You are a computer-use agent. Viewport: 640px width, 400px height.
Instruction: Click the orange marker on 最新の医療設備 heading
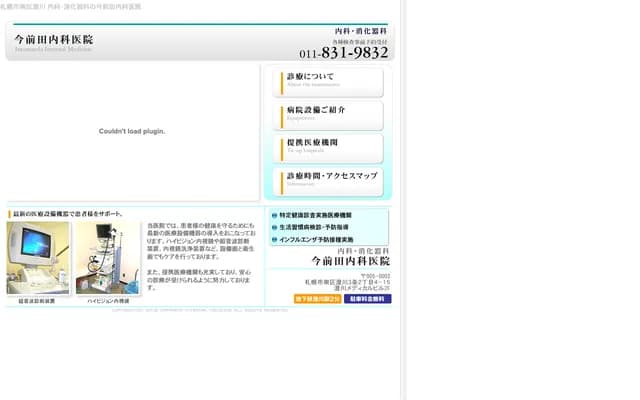(10, 213)
